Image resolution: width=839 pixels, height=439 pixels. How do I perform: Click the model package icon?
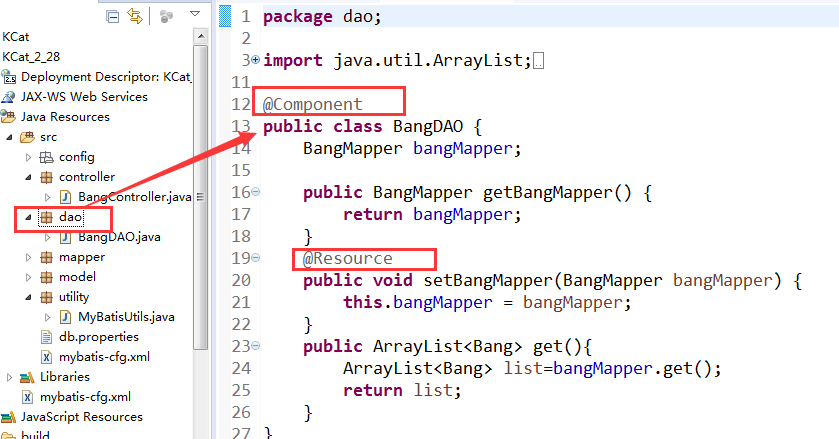[47, 277]
